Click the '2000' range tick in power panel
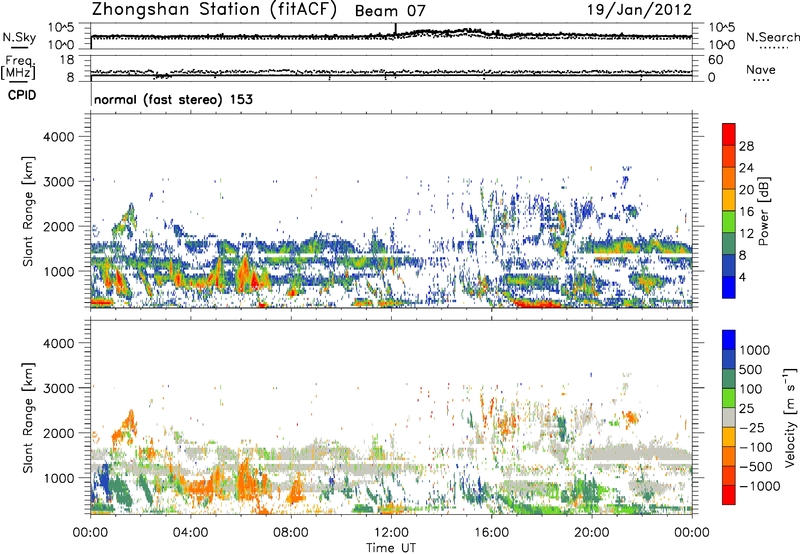This screenshot has width=800, height=554. pos(59,226)
